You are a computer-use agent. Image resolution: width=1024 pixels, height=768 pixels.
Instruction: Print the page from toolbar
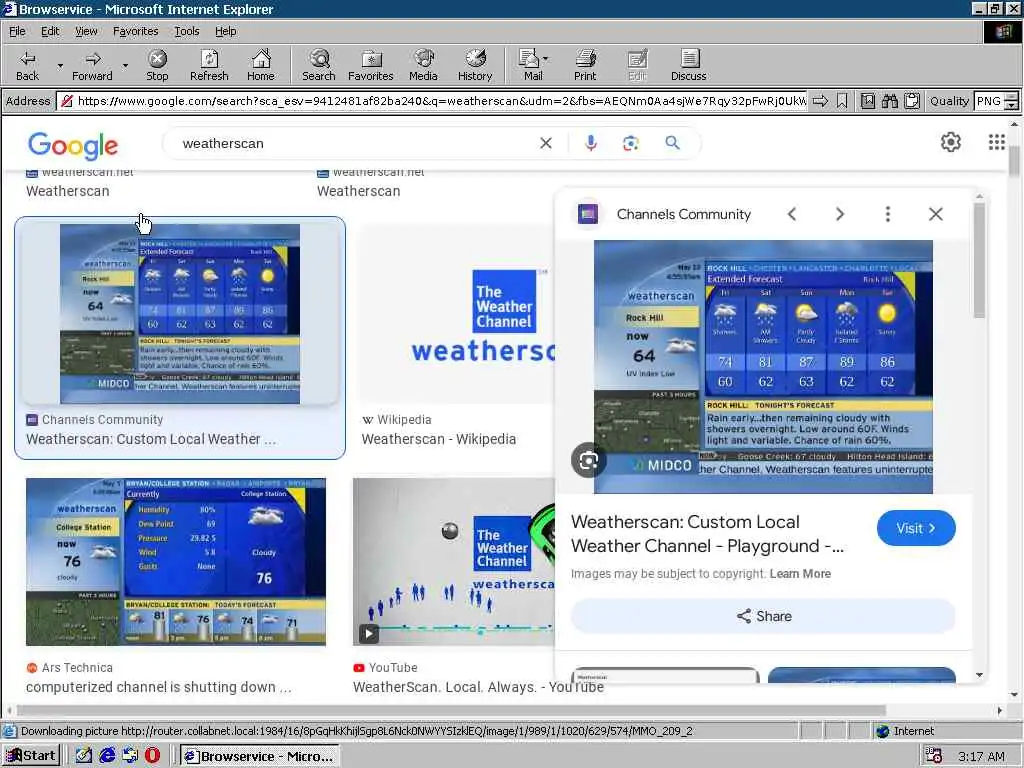[585, 65]
